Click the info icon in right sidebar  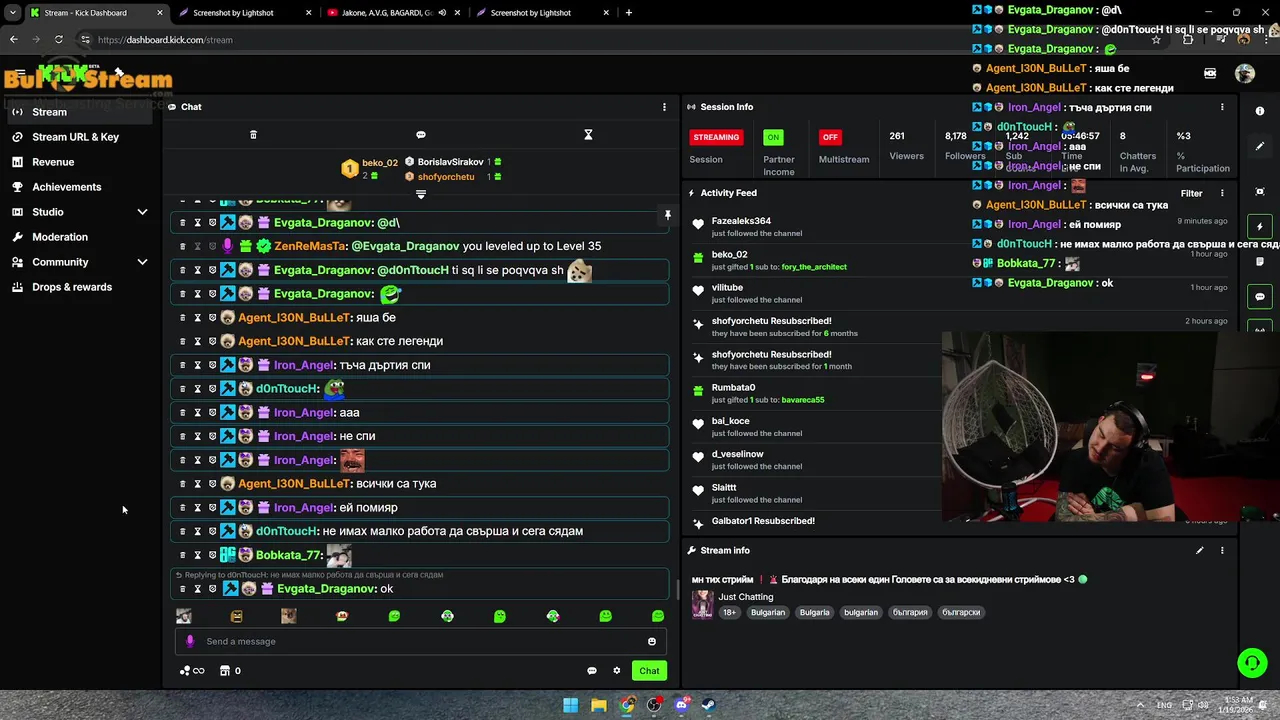tap(1260, 111)
